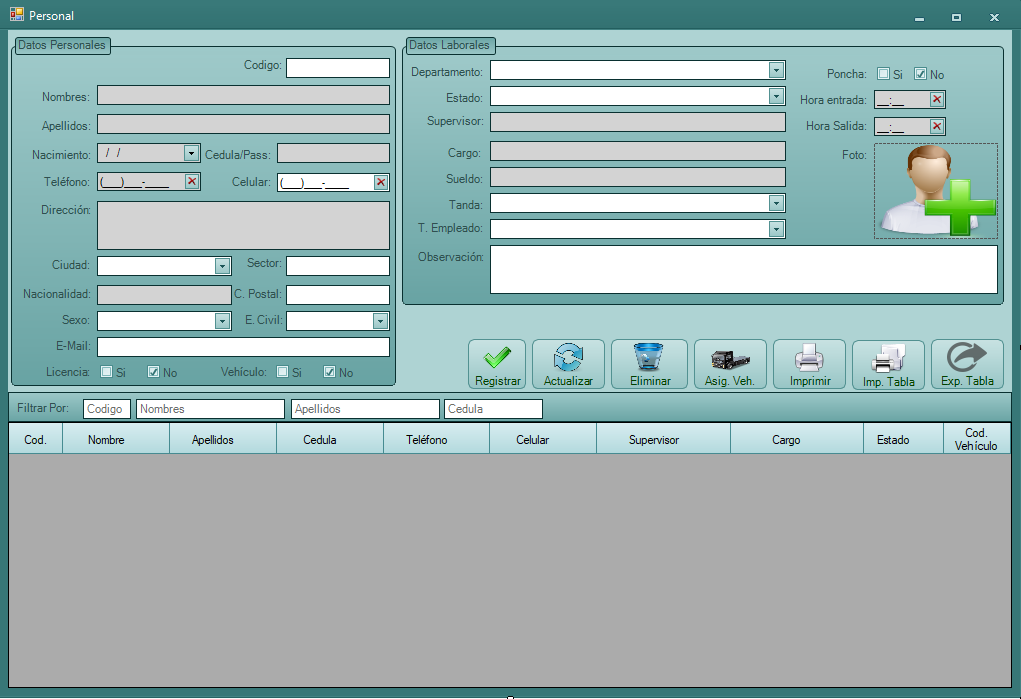The width and height of the screenshot is (1021, 699).
Task: Click the Imprimir printer button
Action: coord(809,365)
